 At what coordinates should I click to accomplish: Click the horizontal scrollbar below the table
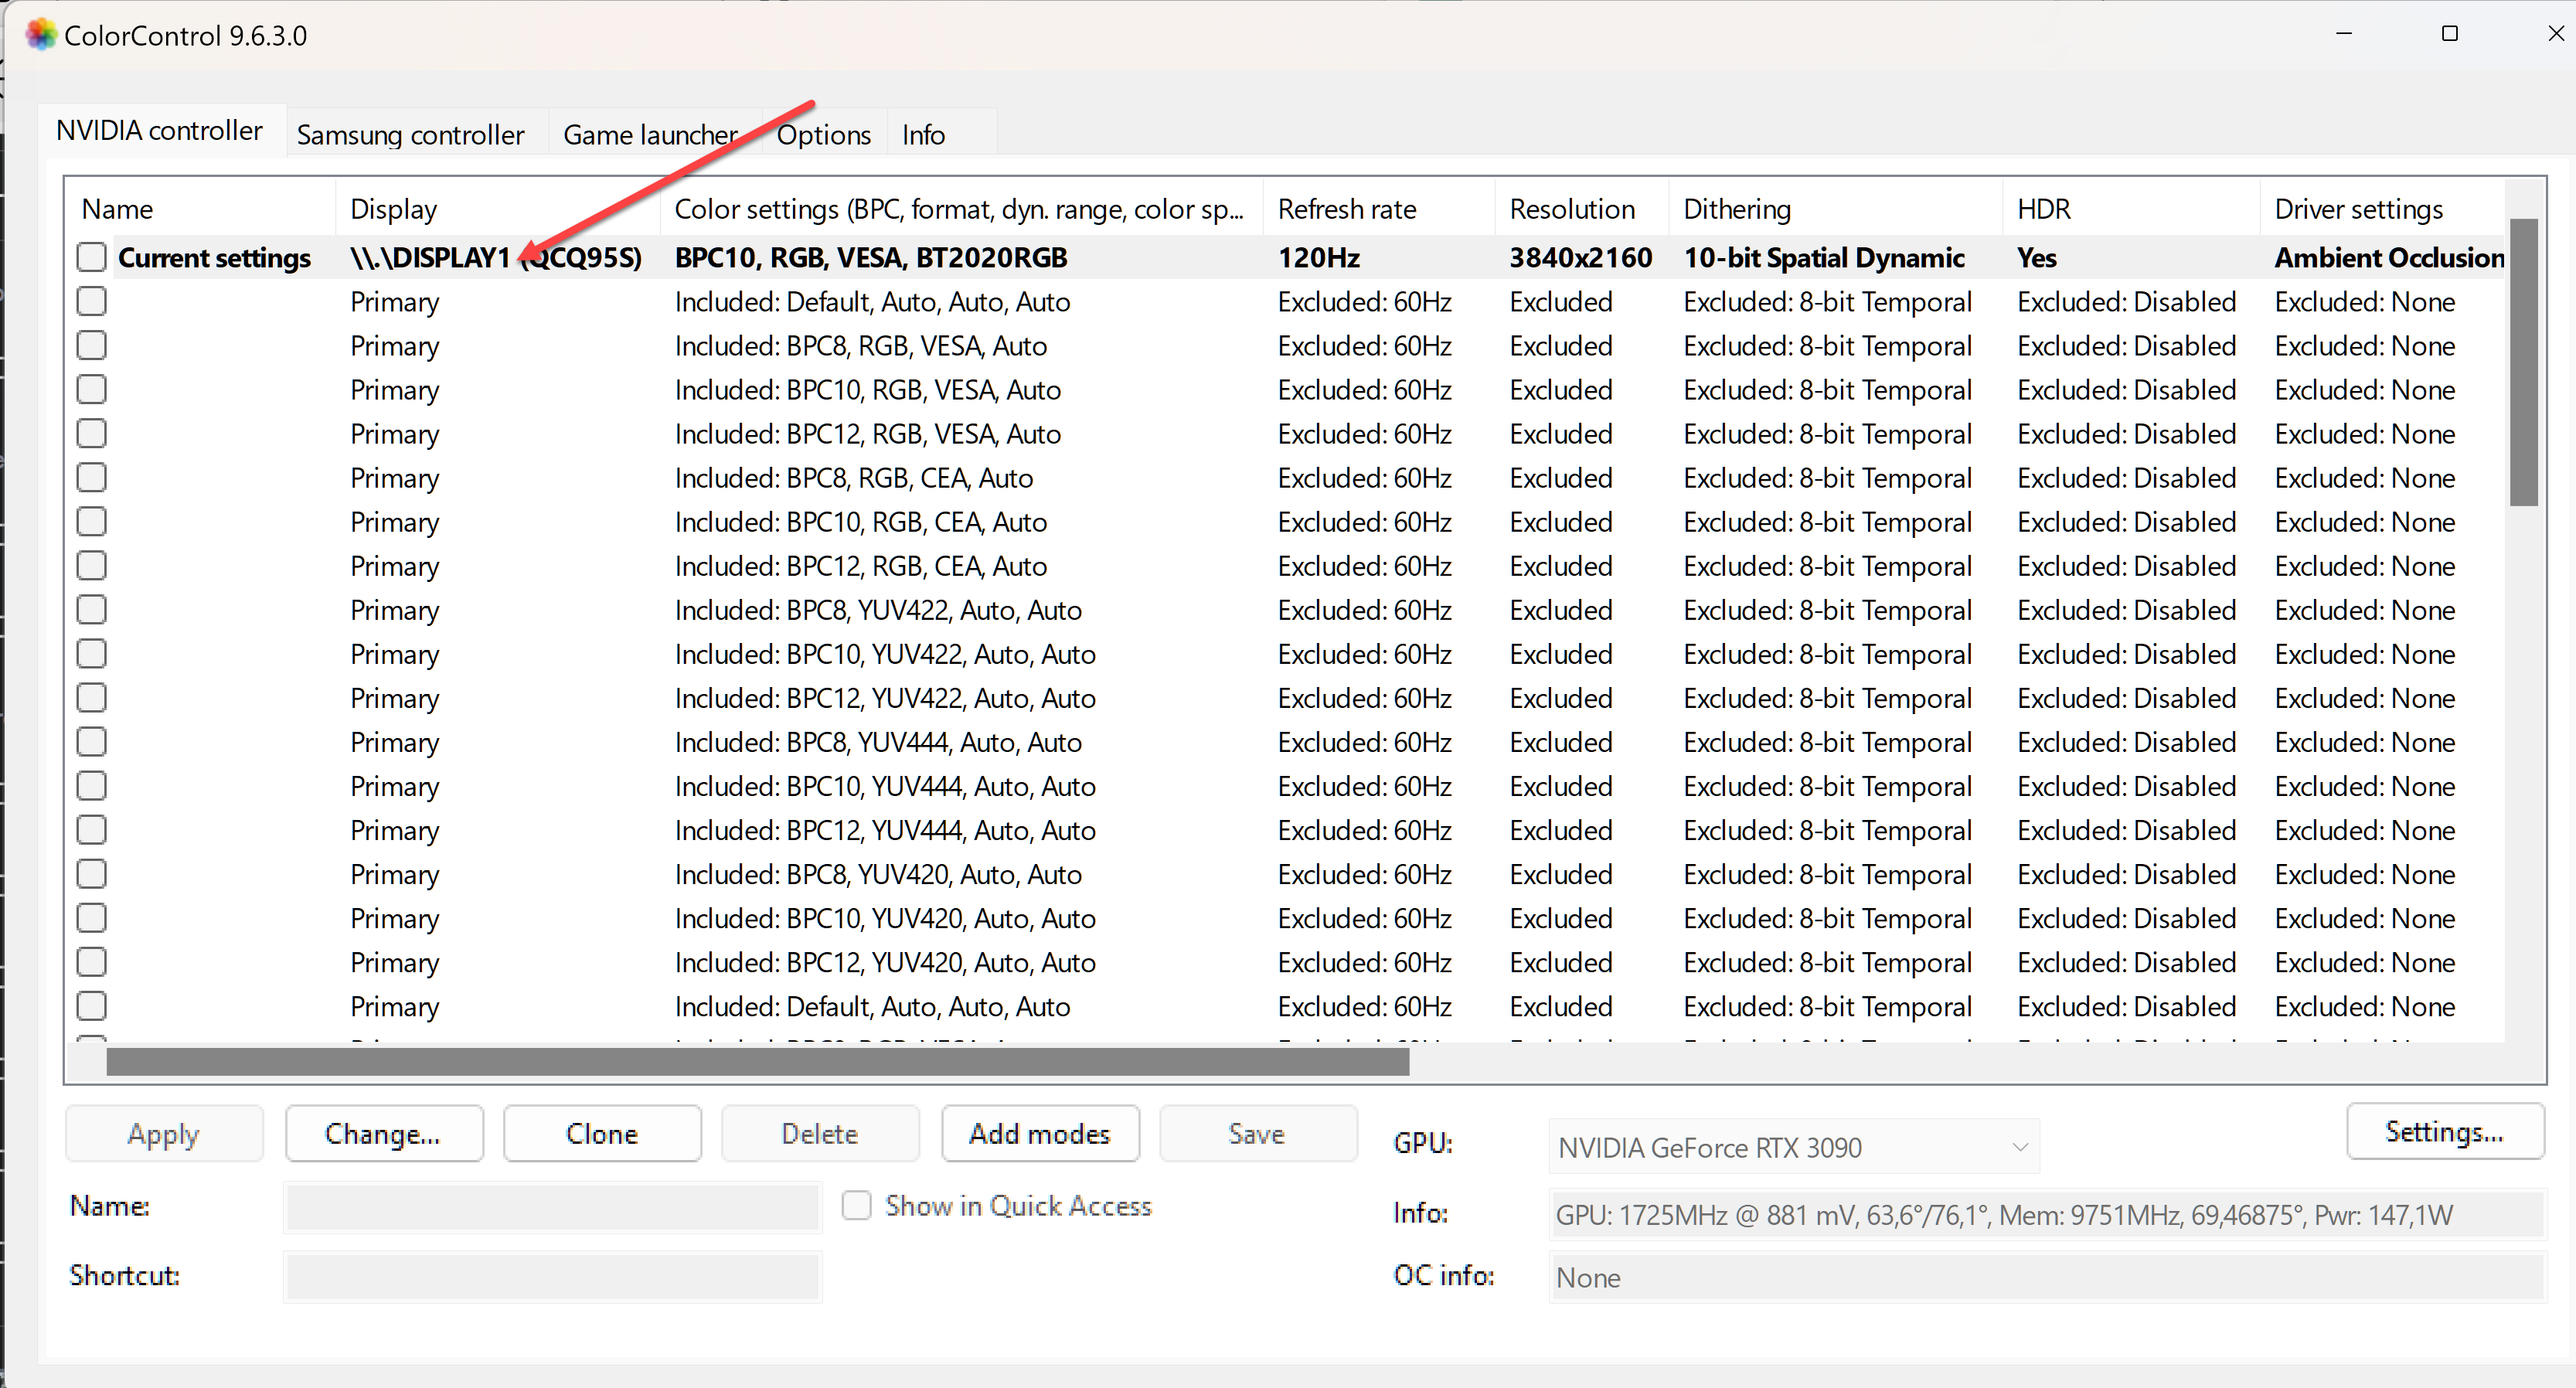tap(757, 1063)
